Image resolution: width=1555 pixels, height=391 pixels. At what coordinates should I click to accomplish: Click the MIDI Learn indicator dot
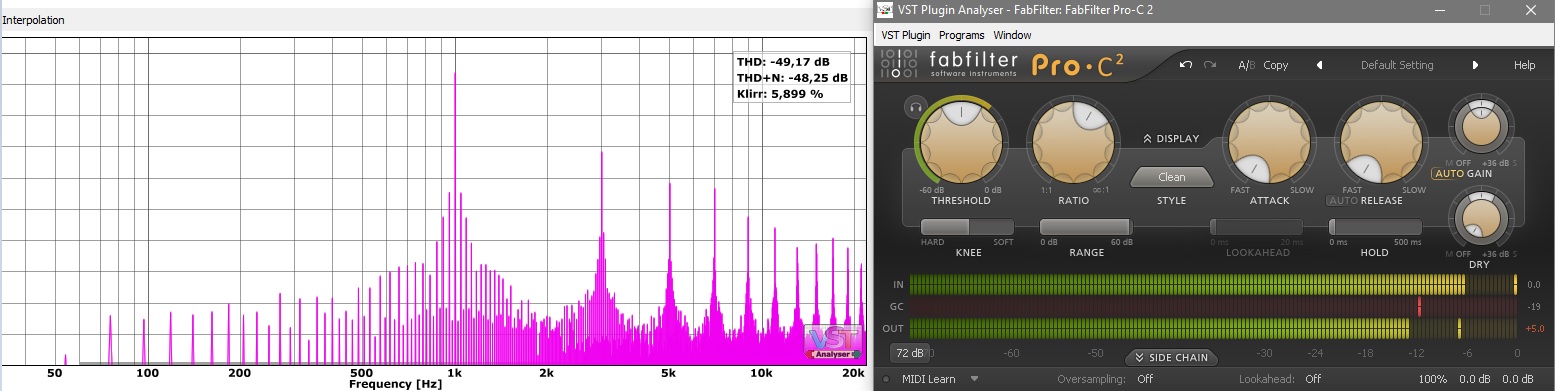pos(886,379)
